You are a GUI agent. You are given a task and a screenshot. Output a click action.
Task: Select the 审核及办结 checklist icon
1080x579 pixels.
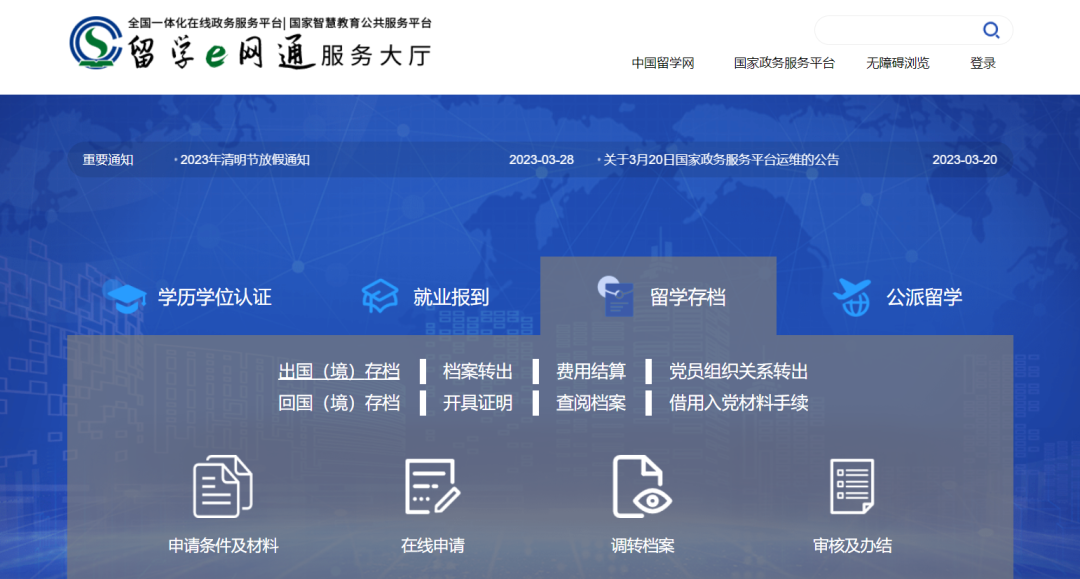tap(852, 487)
